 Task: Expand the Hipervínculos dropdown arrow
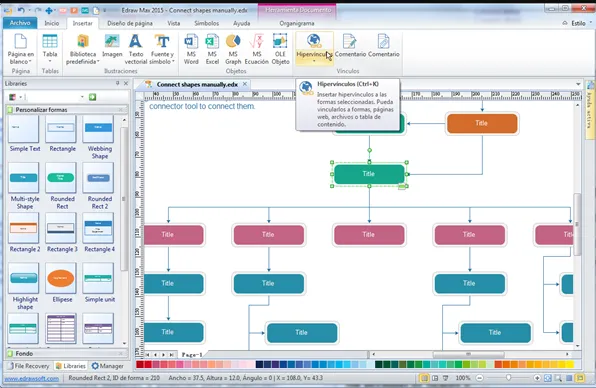[x=314, y=61]
